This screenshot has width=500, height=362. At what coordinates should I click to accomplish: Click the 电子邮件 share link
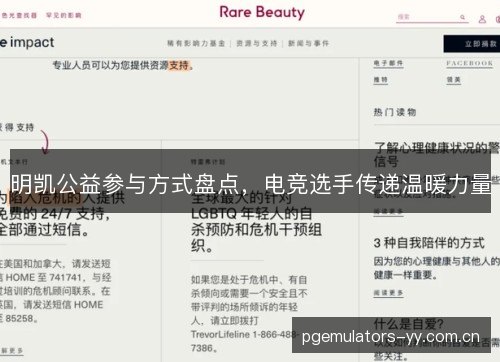(x=388, y=63)
